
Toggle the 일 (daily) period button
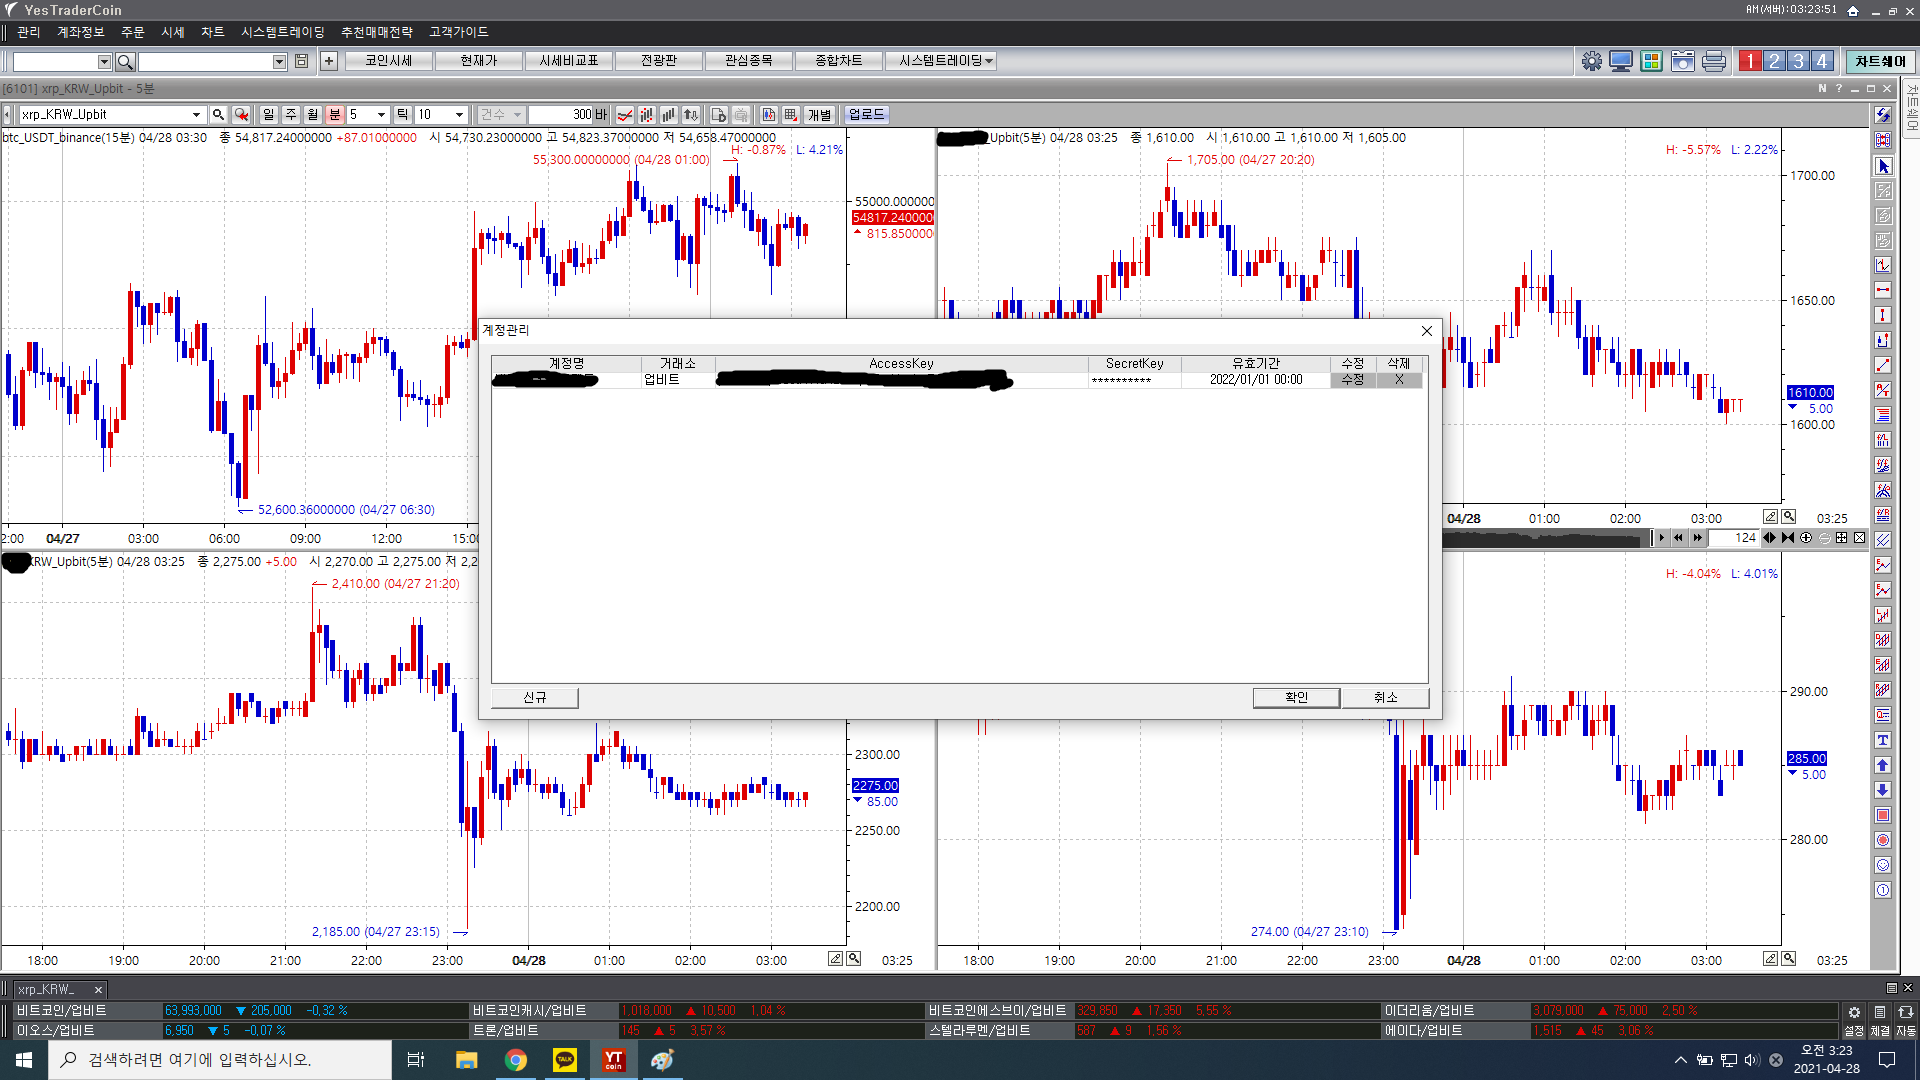click(268, 115)
